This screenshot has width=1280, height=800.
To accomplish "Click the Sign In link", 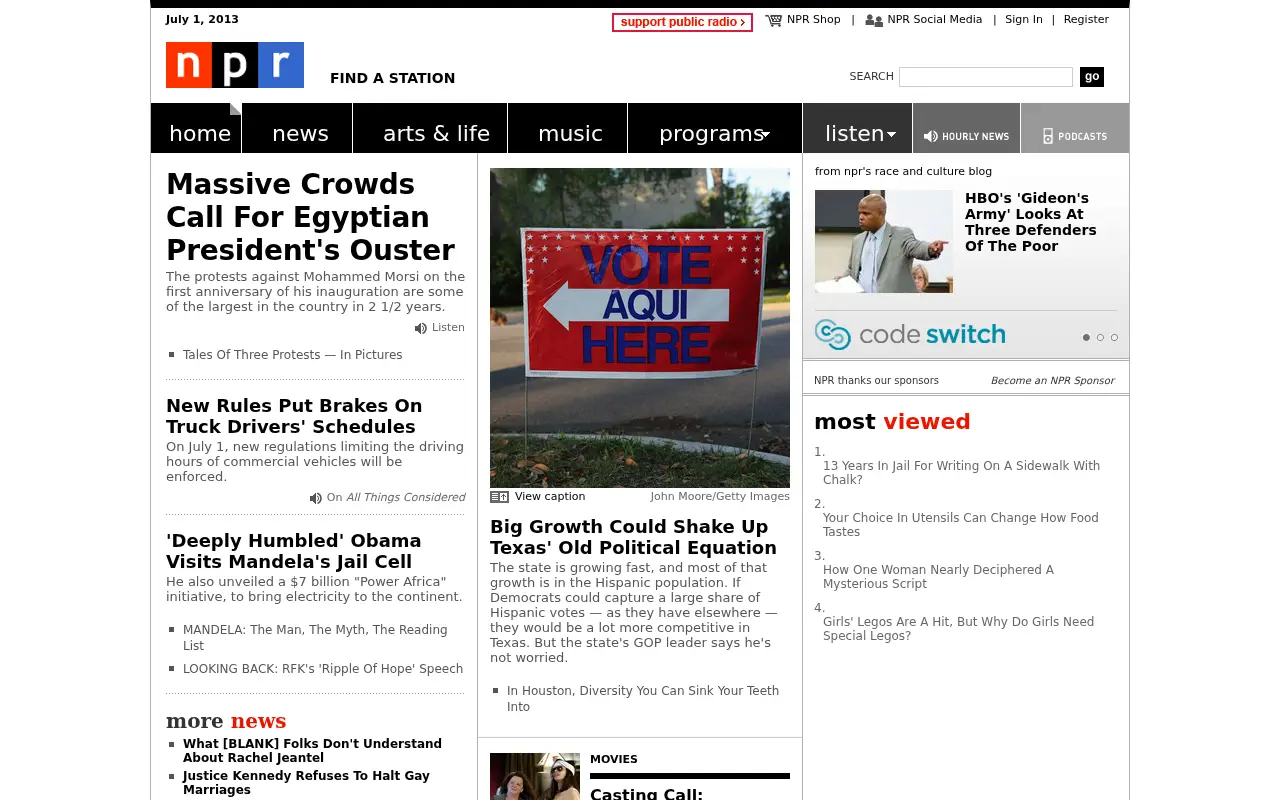I will (x=1024, y=20).
